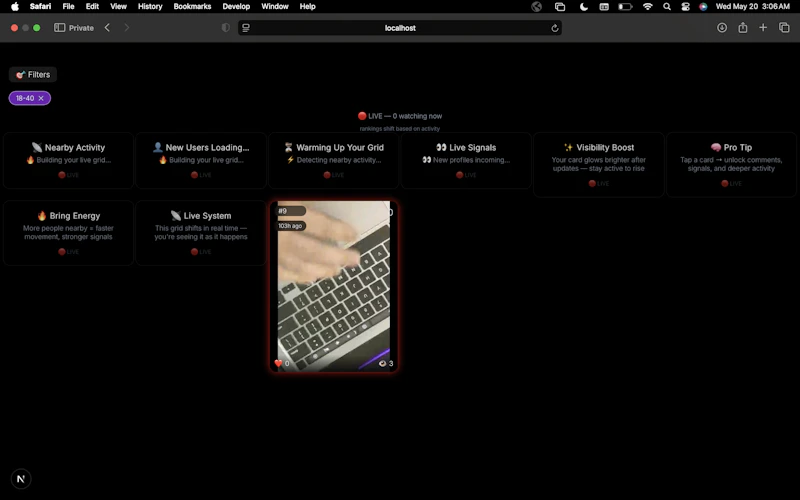This screenshot has width=800, height=500.
Task: Click the LIVE 0 watching now status
Action: 399,116
